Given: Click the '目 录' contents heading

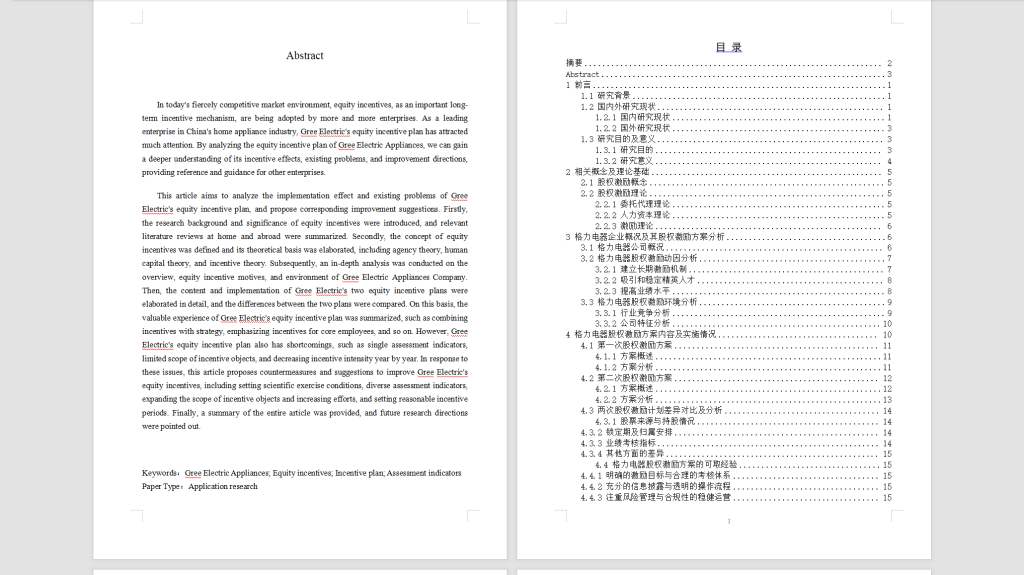Looking at the screenshot, I should (x=728, y=47).
